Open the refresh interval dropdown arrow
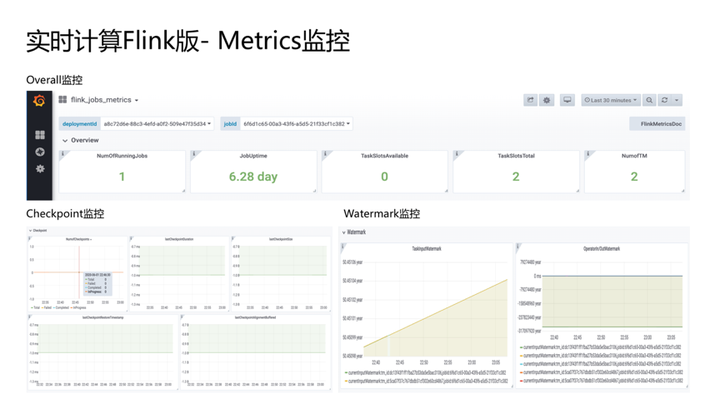The image size is (720, 404). 677,100
